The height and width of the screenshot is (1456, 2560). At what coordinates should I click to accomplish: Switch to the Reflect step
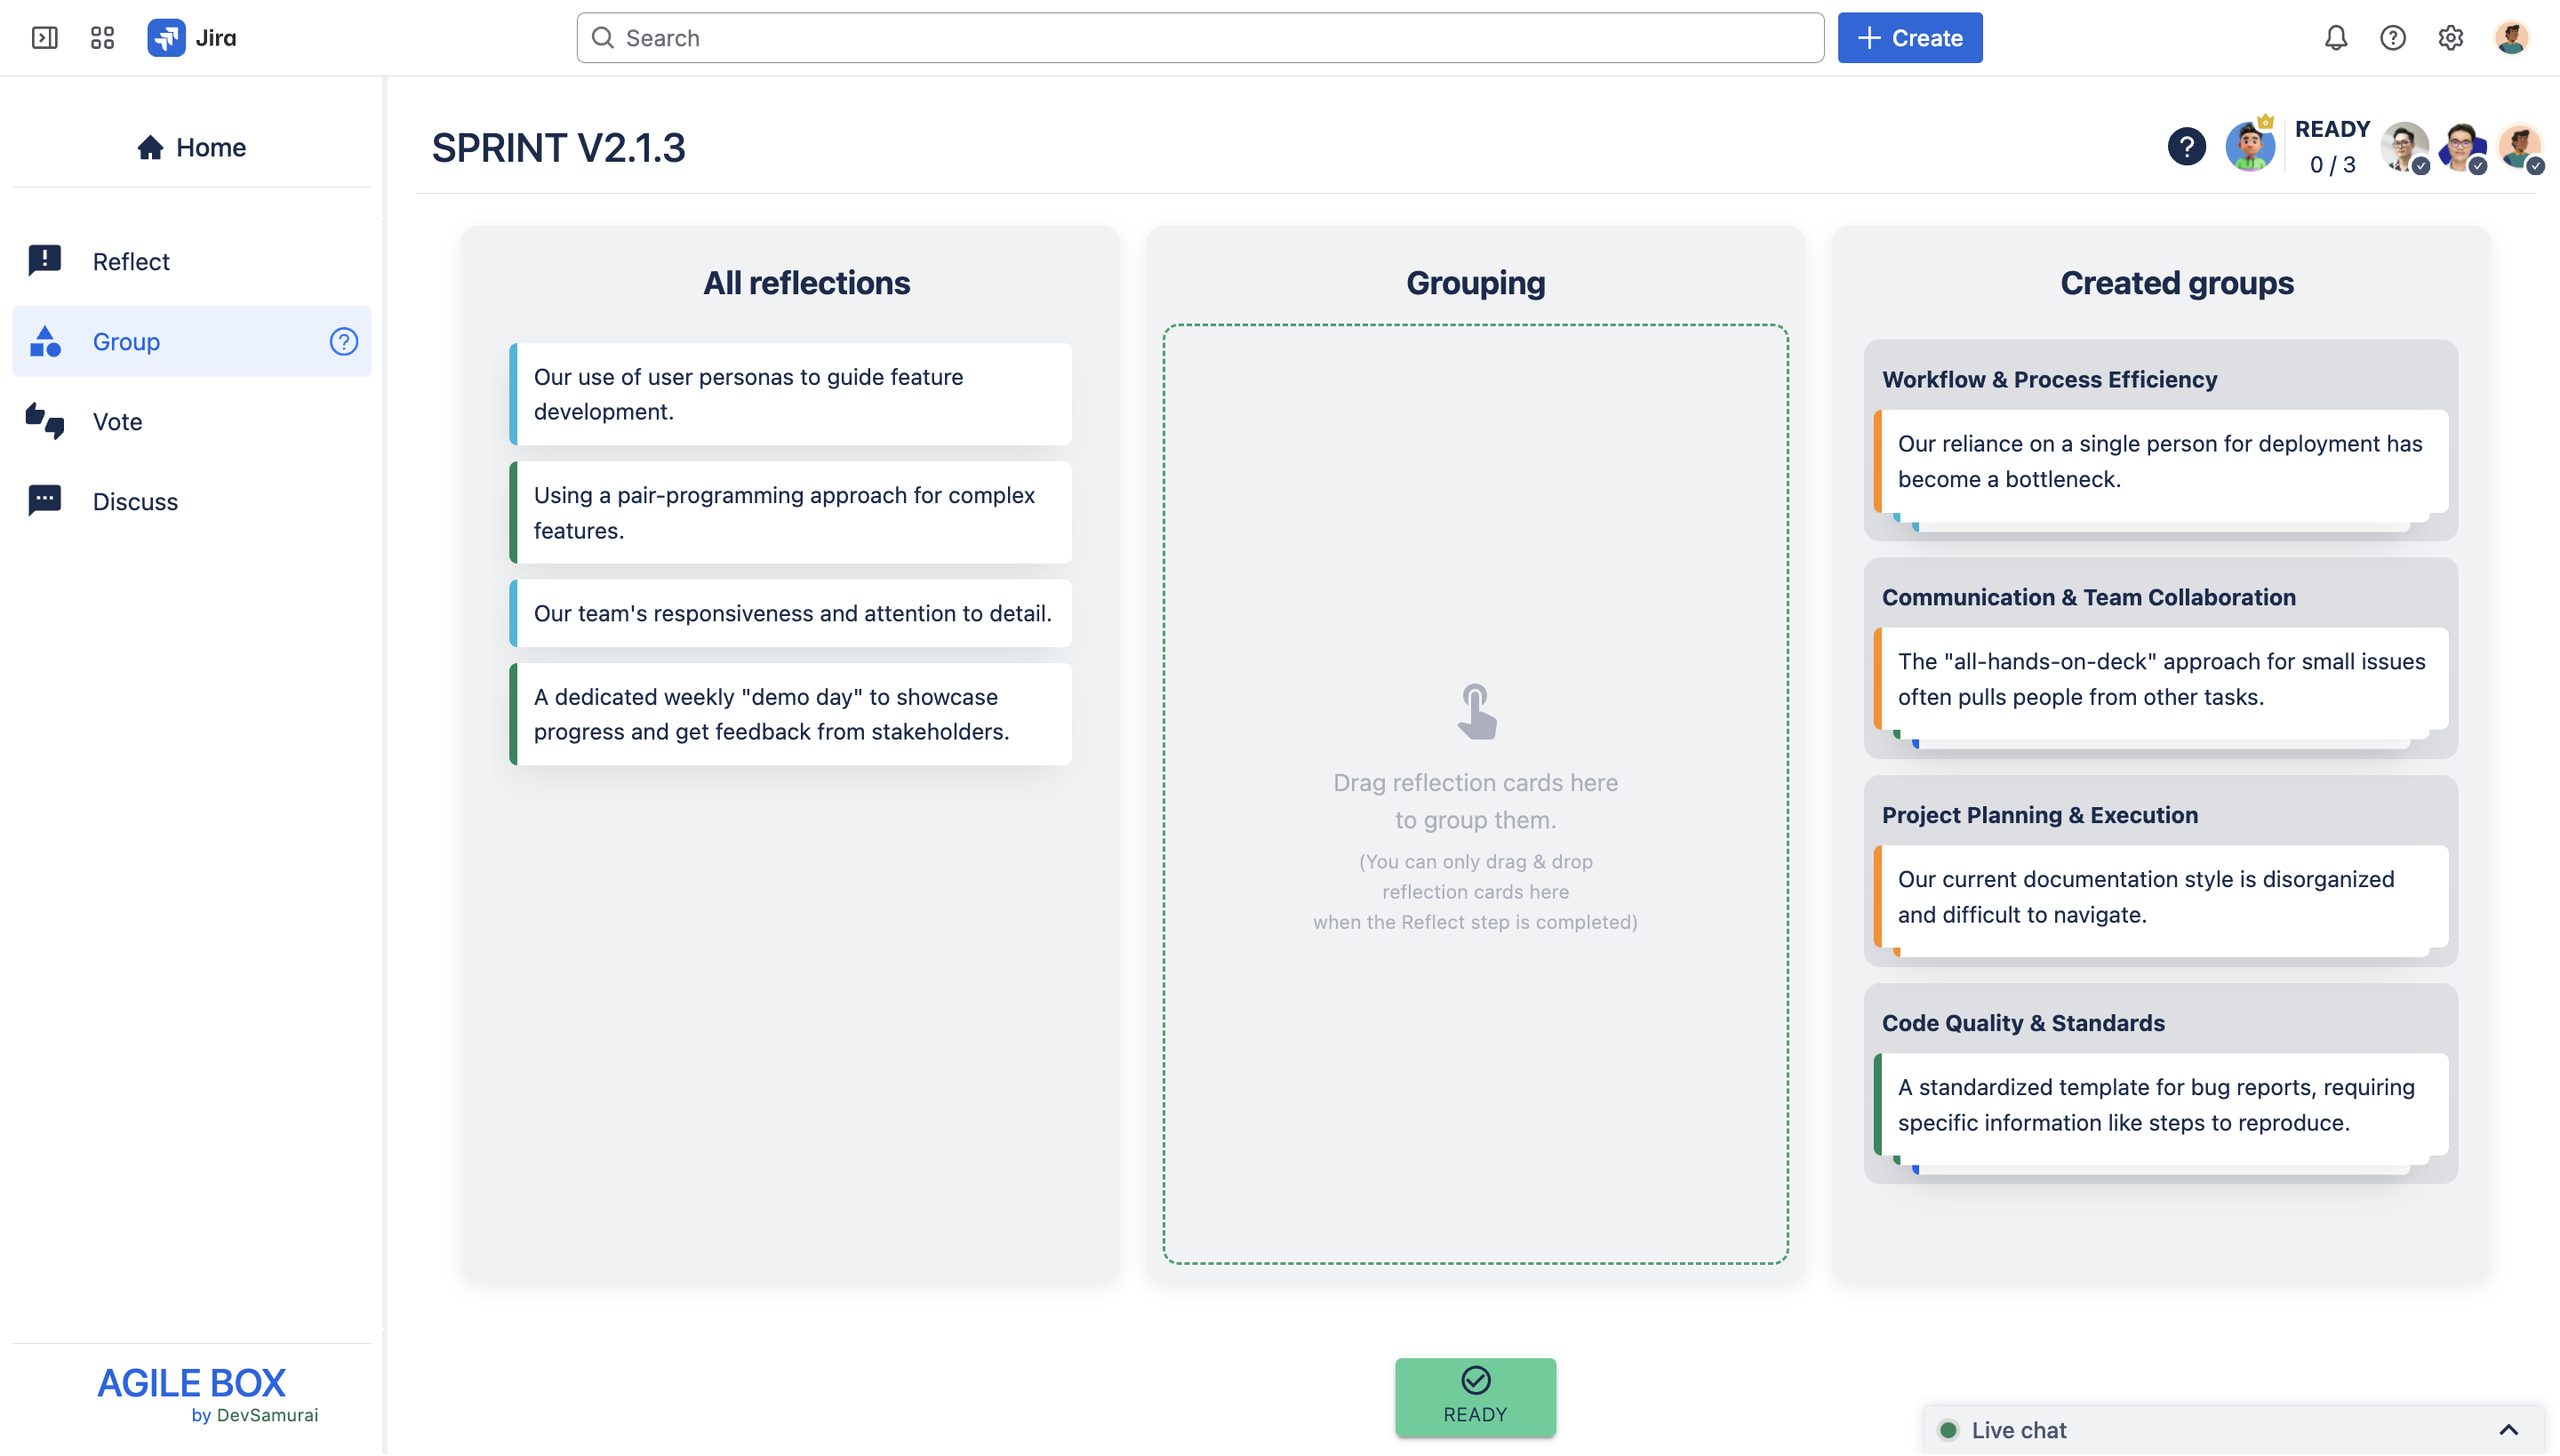(131, 262)
